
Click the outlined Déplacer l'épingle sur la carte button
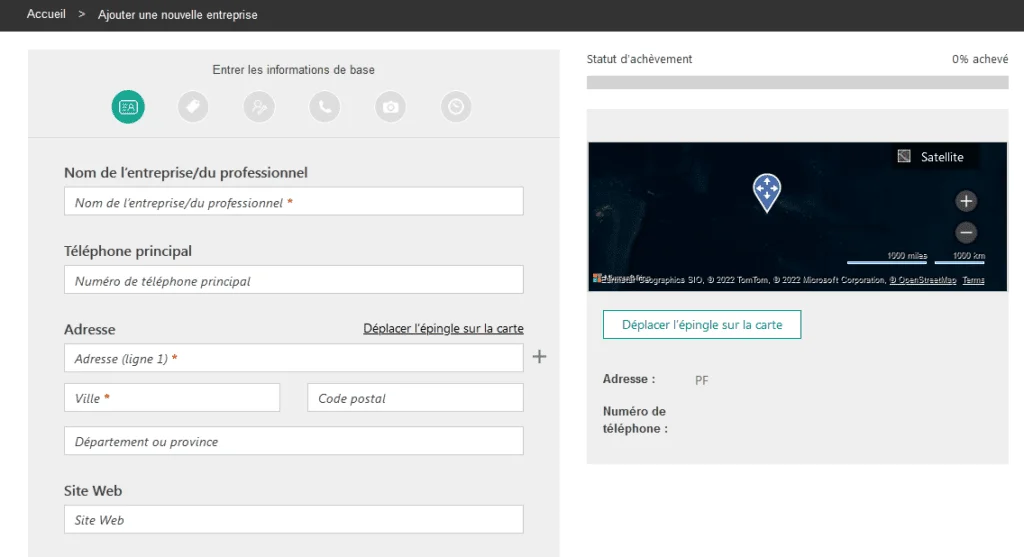702,325
